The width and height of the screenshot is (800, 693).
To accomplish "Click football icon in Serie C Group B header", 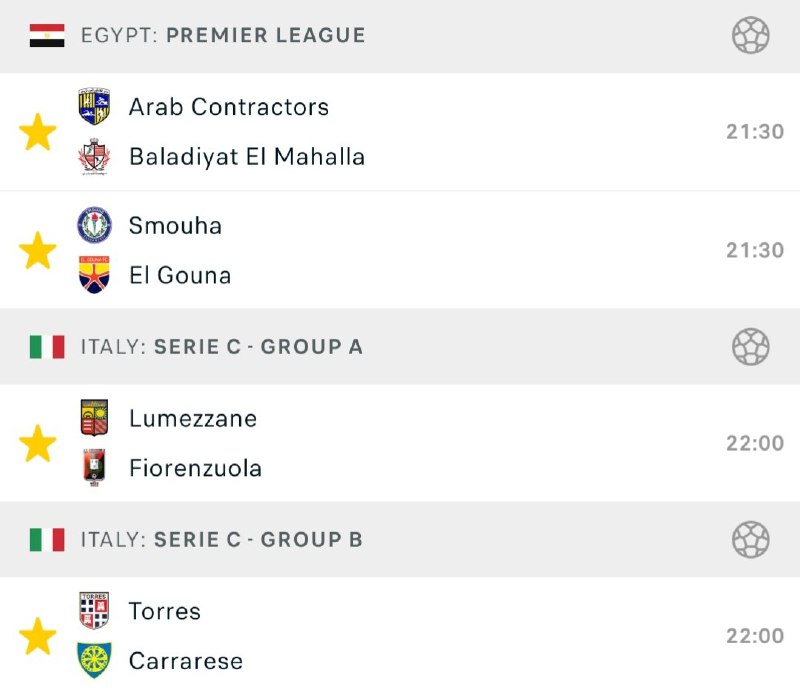I will tap(750, 540).
